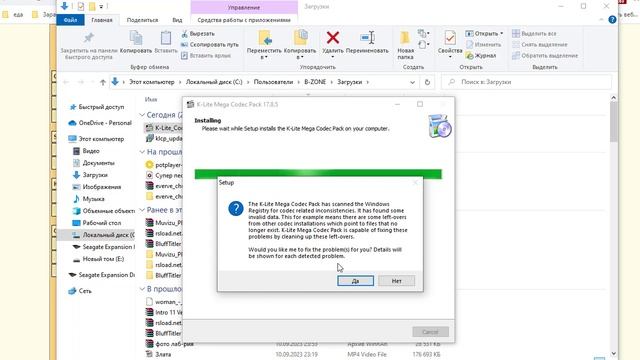Click the Поиск в: Загрузки search field
The image size is (640, 360).
coord(527,82)
